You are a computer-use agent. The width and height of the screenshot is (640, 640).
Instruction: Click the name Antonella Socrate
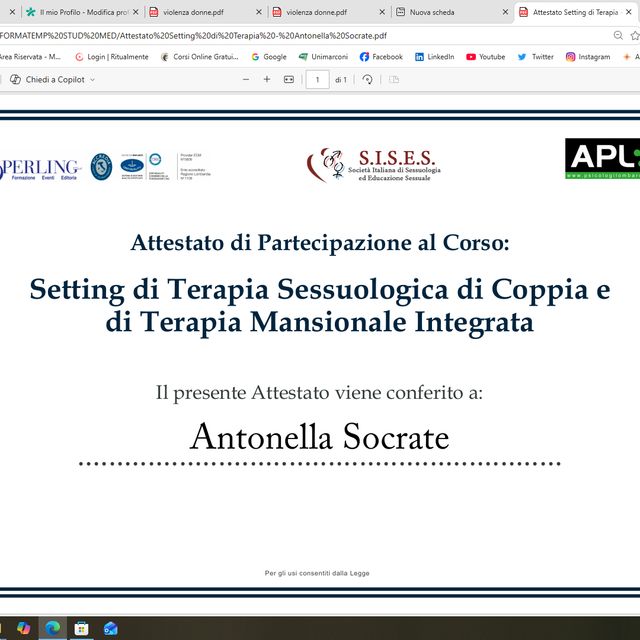320,437
